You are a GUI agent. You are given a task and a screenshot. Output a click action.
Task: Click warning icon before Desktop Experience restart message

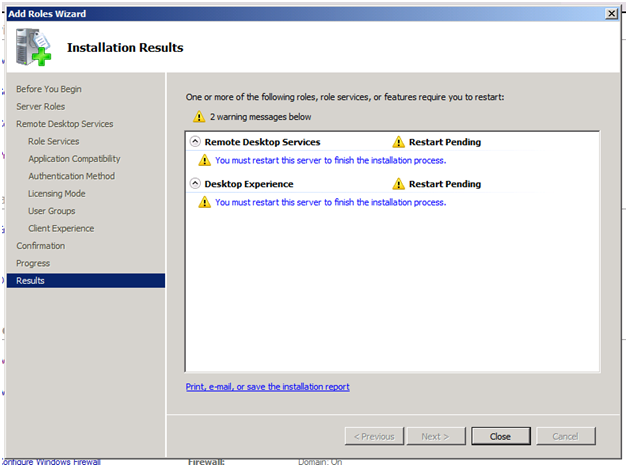tap(204, 202)
